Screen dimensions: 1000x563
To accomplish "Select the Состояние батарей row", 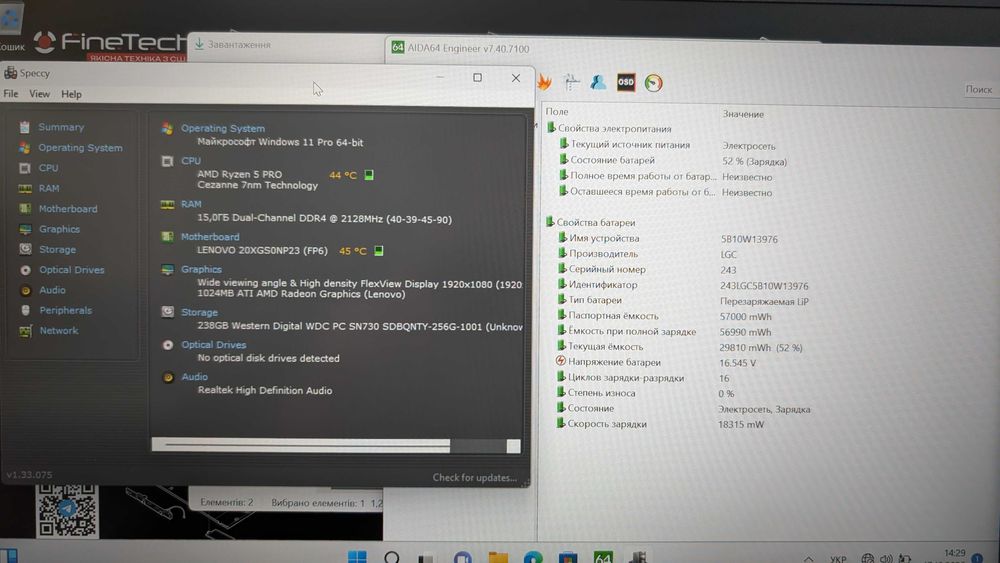I will click(x=673, y=161).
